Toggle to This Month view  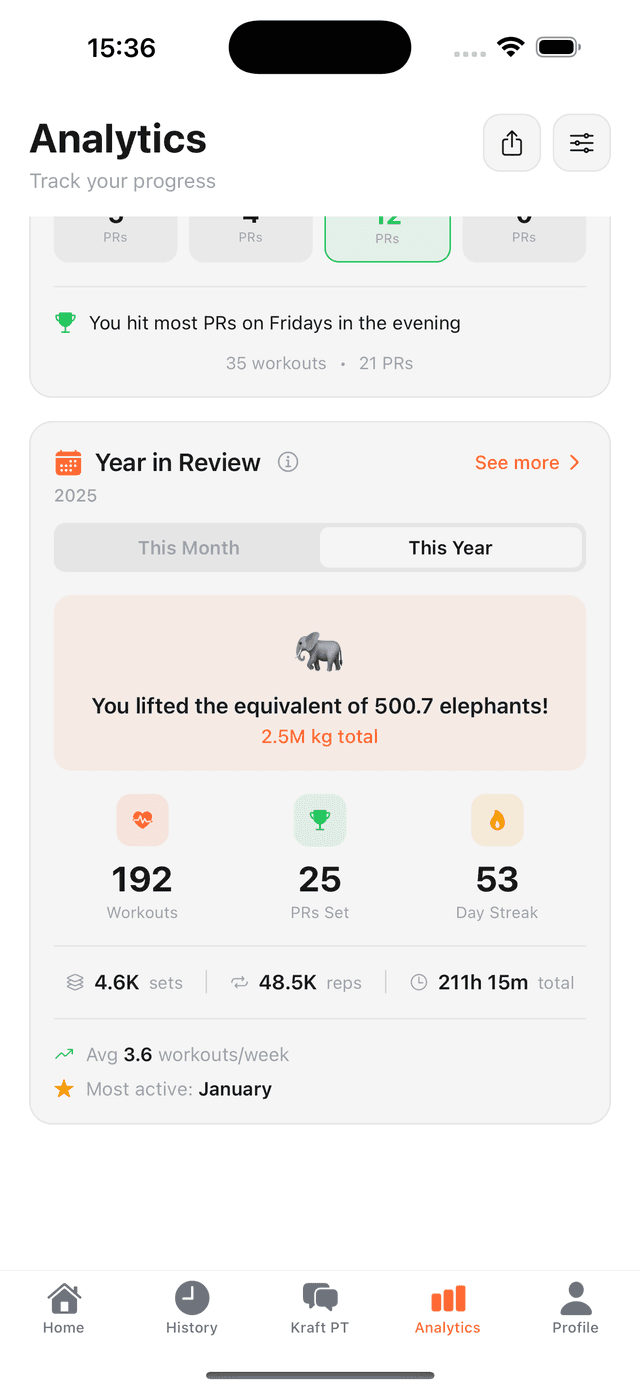[x=188, y=547]
